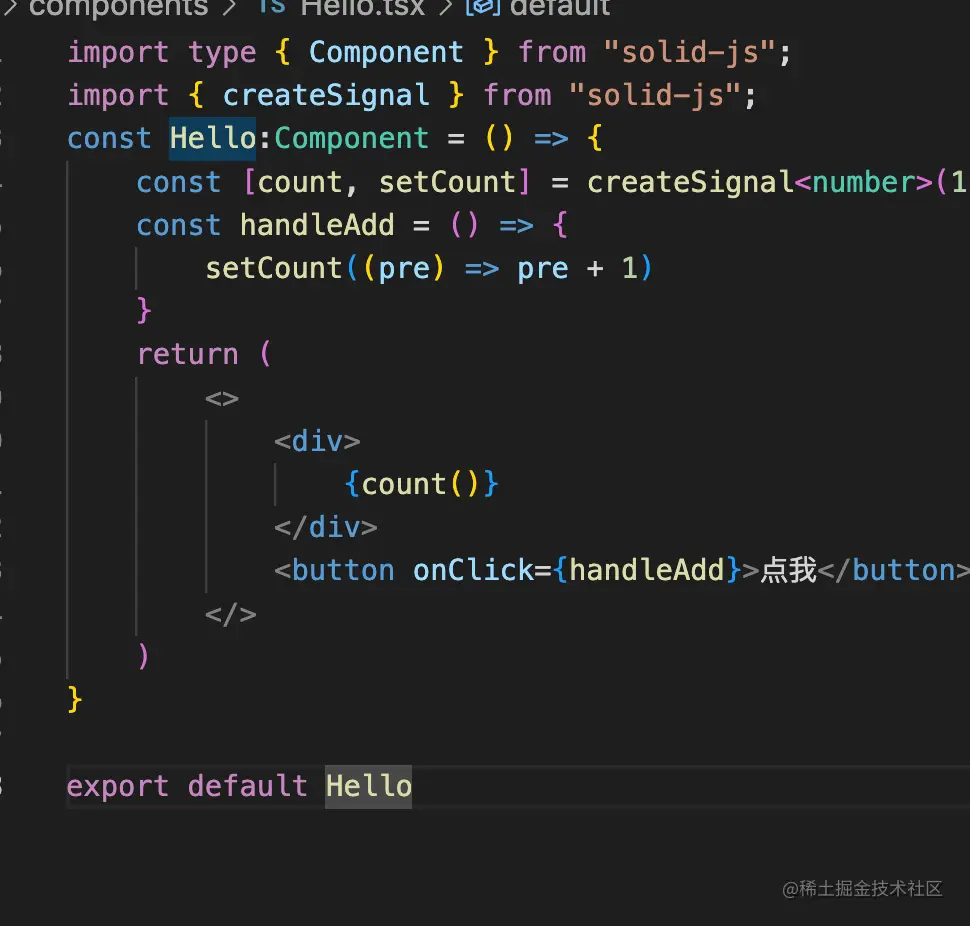Click the onClick attribute on button

coord(473,570)
